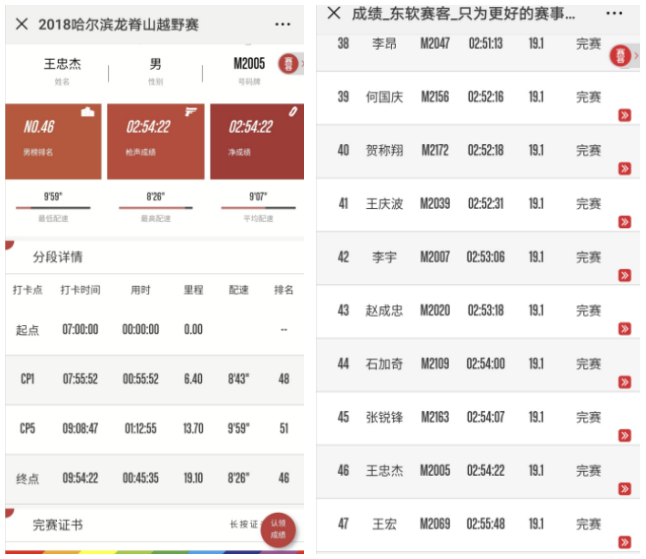Screen dimensions: 646x559
Task: Expand details arrow for 李宇 M2007
Action: (x=625, y=275)
